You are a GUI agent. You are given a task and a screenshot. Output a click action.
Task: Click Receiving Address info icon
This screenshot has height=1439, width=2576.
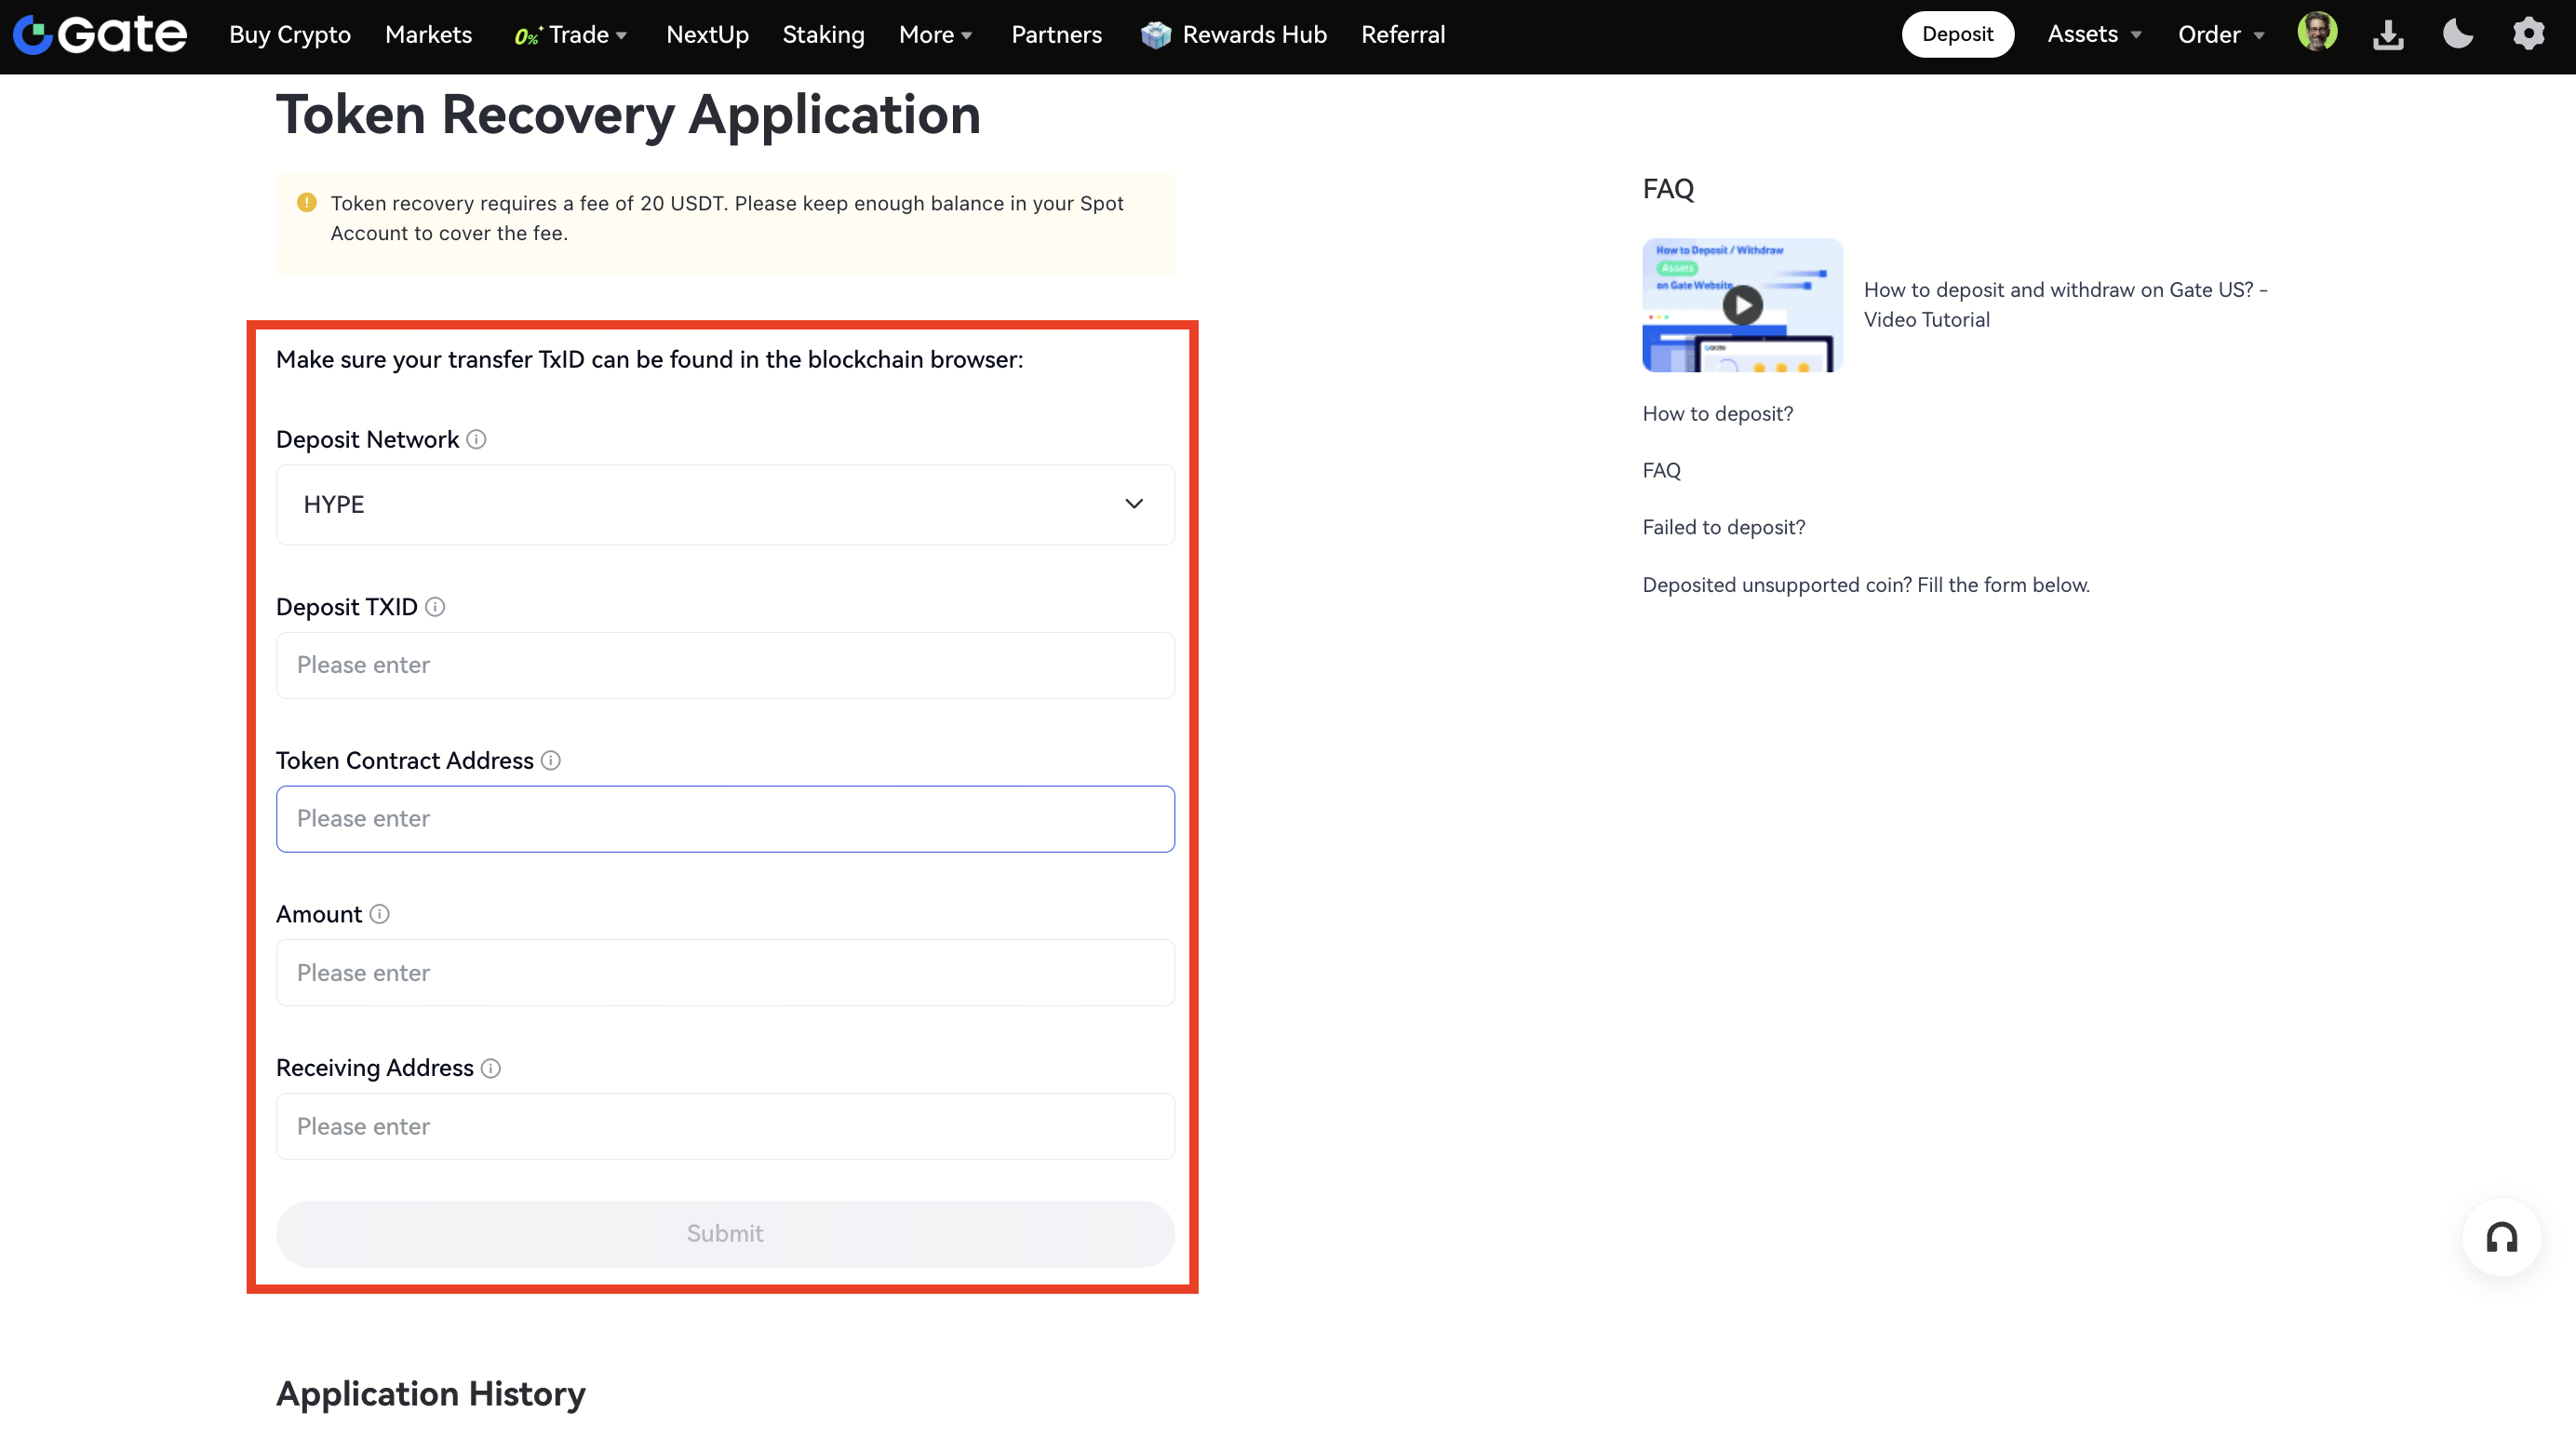pyautogui.click(x=491, y=1068)
